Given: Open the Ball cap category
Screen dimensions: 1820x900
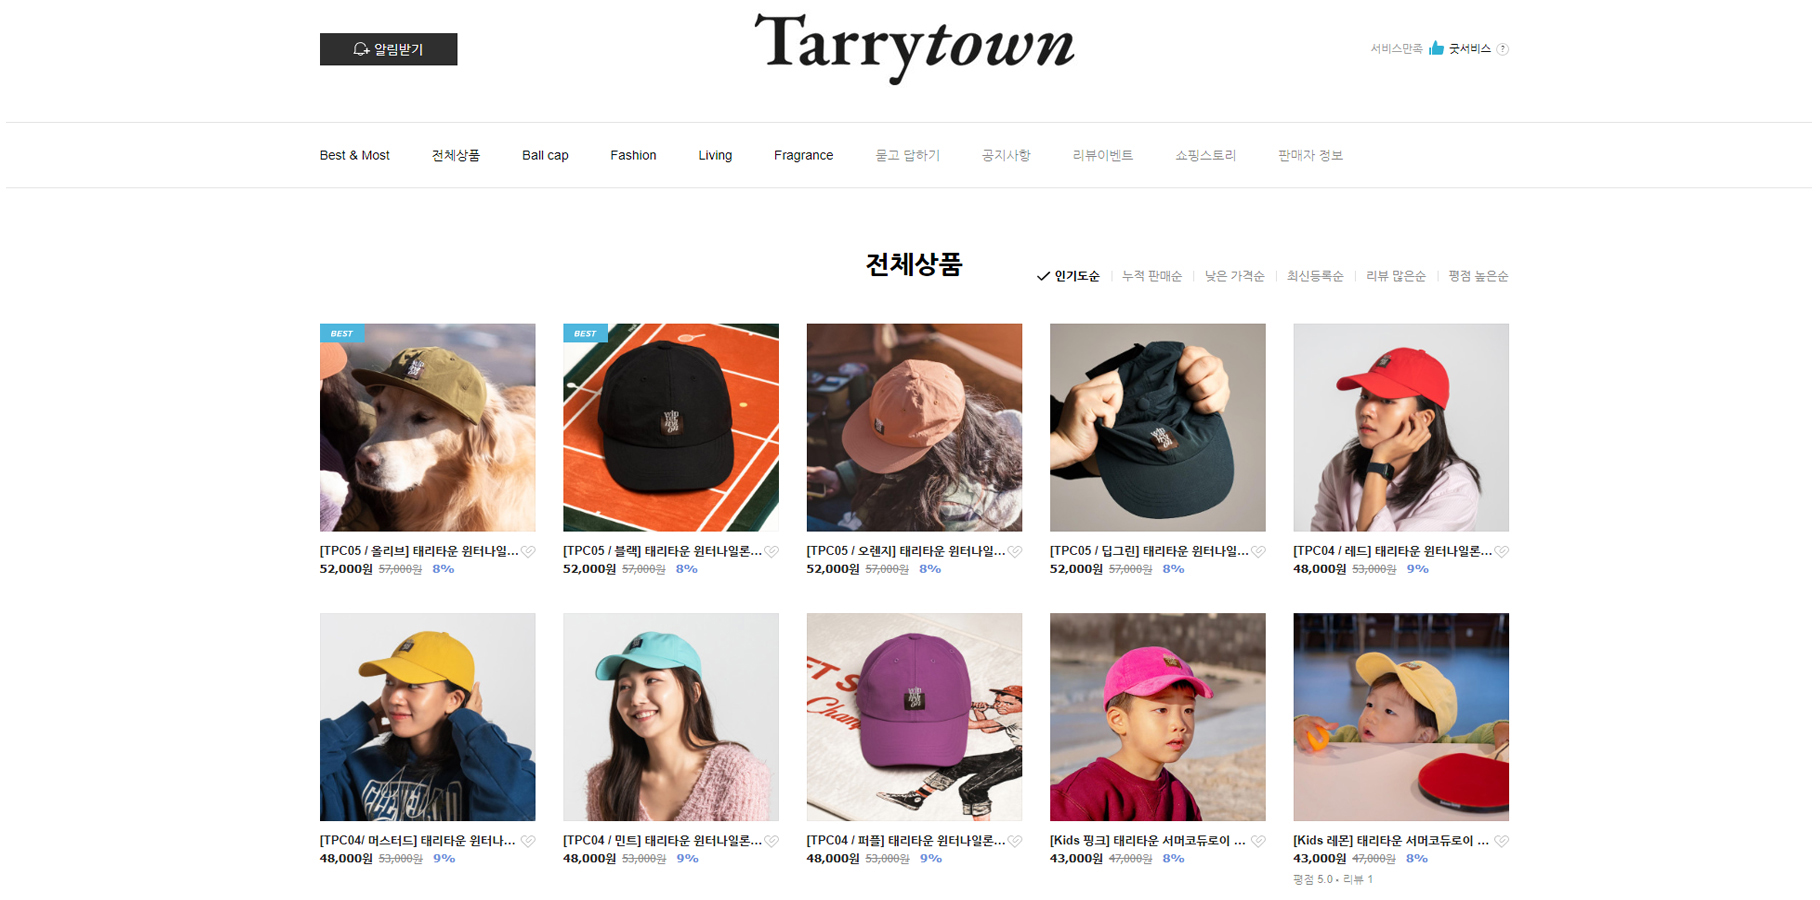Looking at the screenshot, I should coord(545,155).
